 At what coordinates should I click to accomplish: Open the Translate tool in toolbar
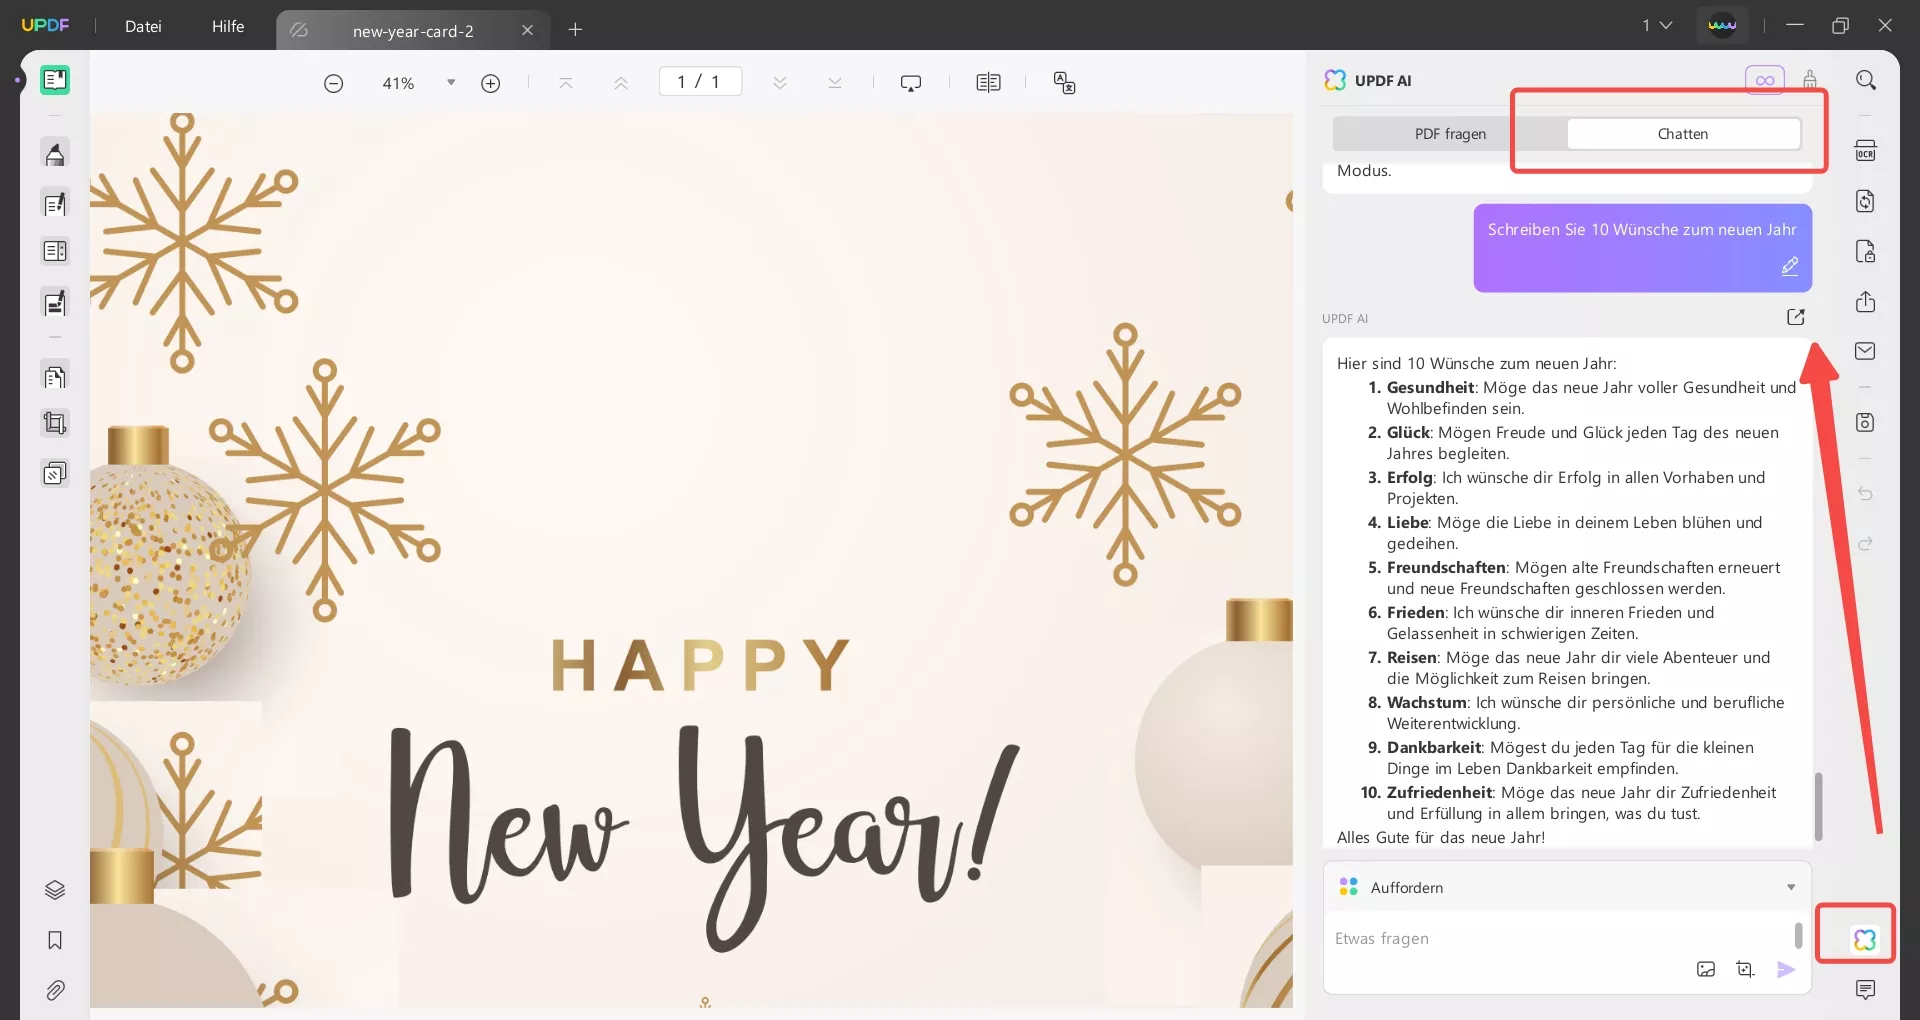1065,83
